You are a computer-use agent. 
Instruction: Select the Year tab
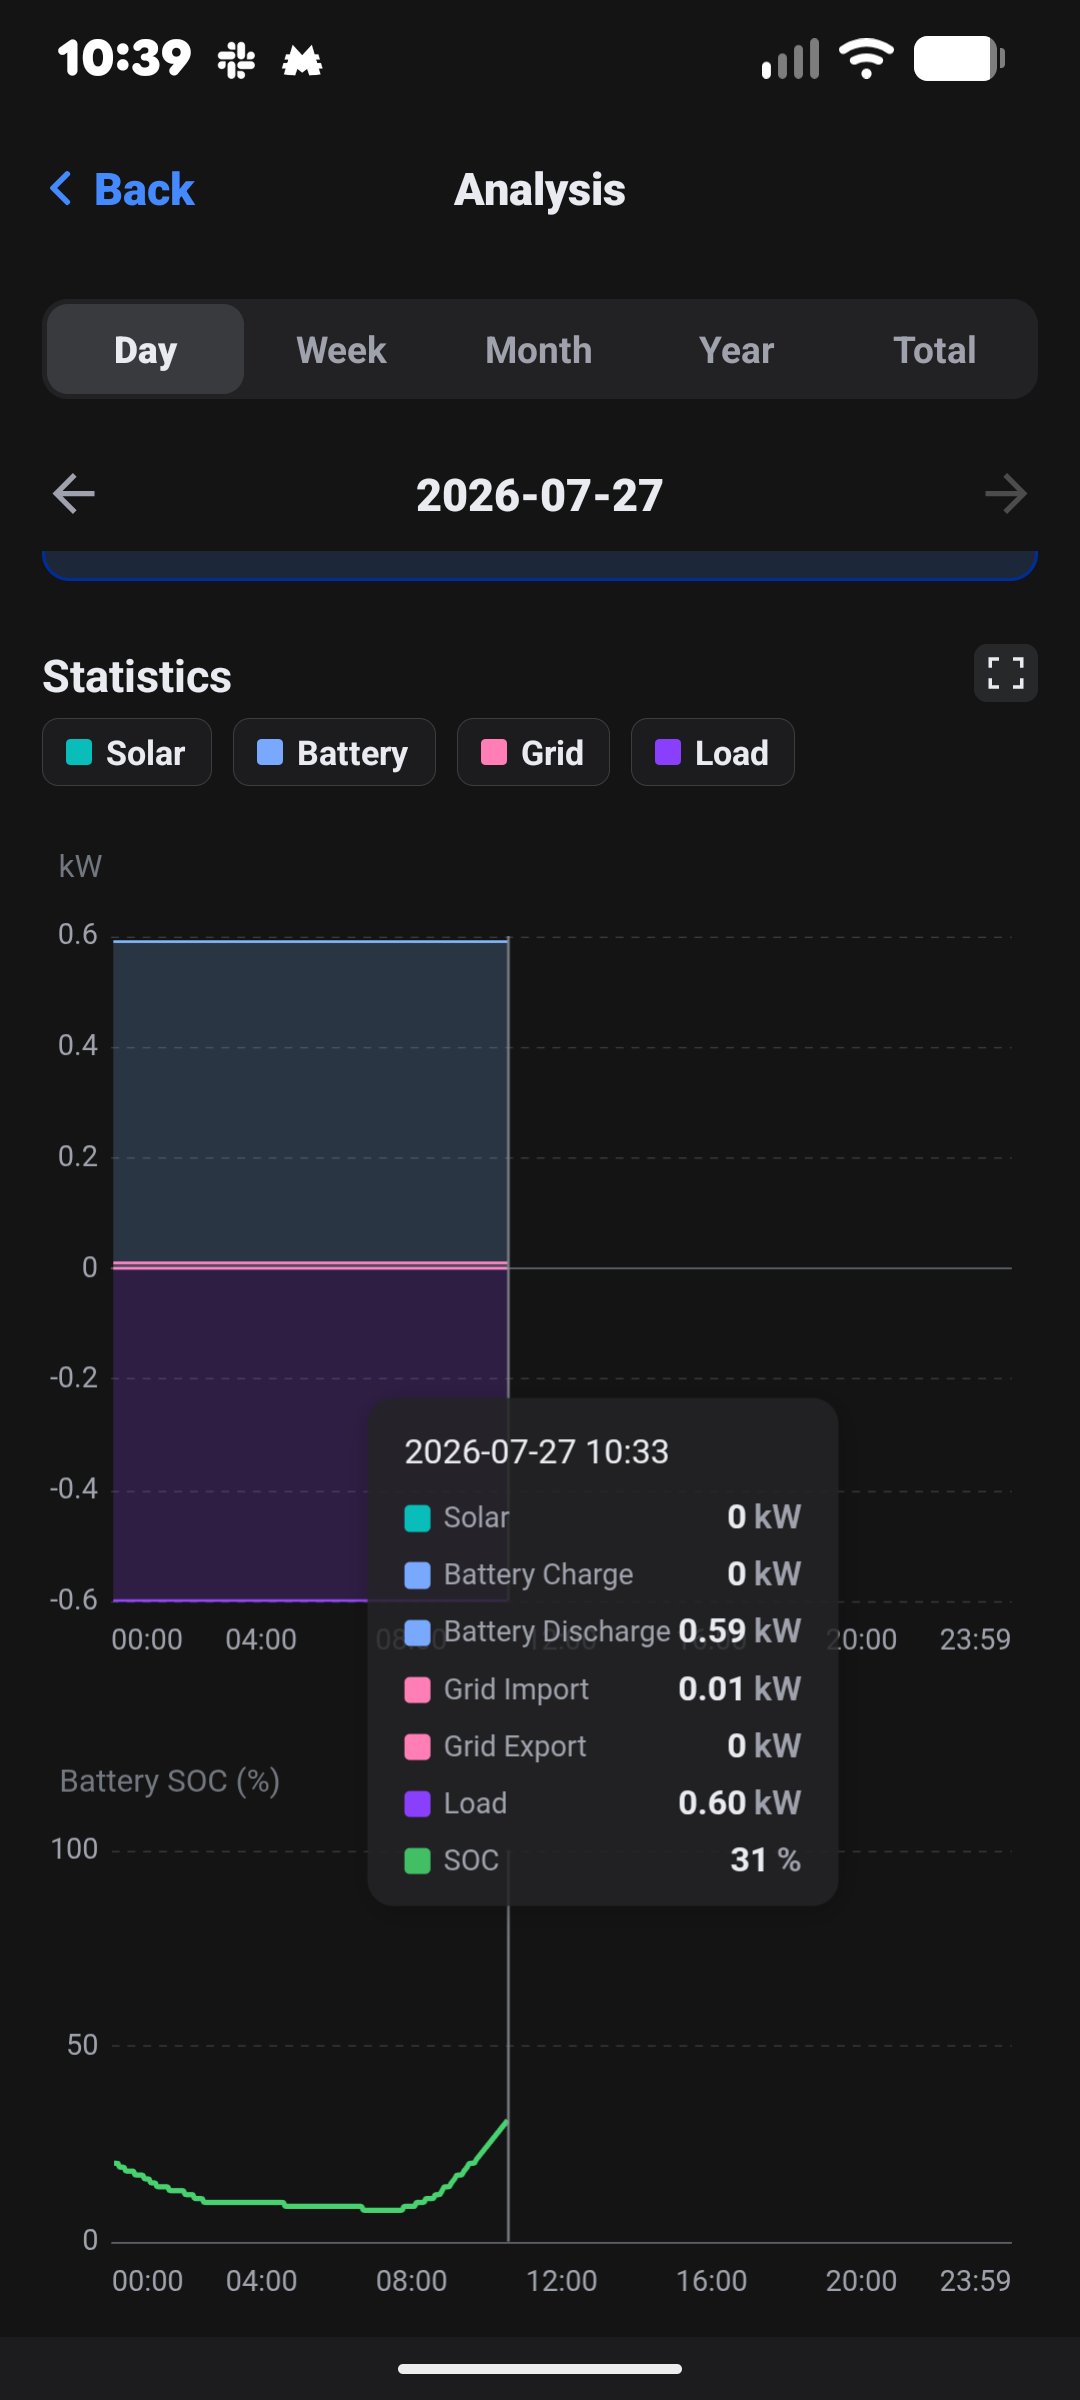[x=737, y=350]
